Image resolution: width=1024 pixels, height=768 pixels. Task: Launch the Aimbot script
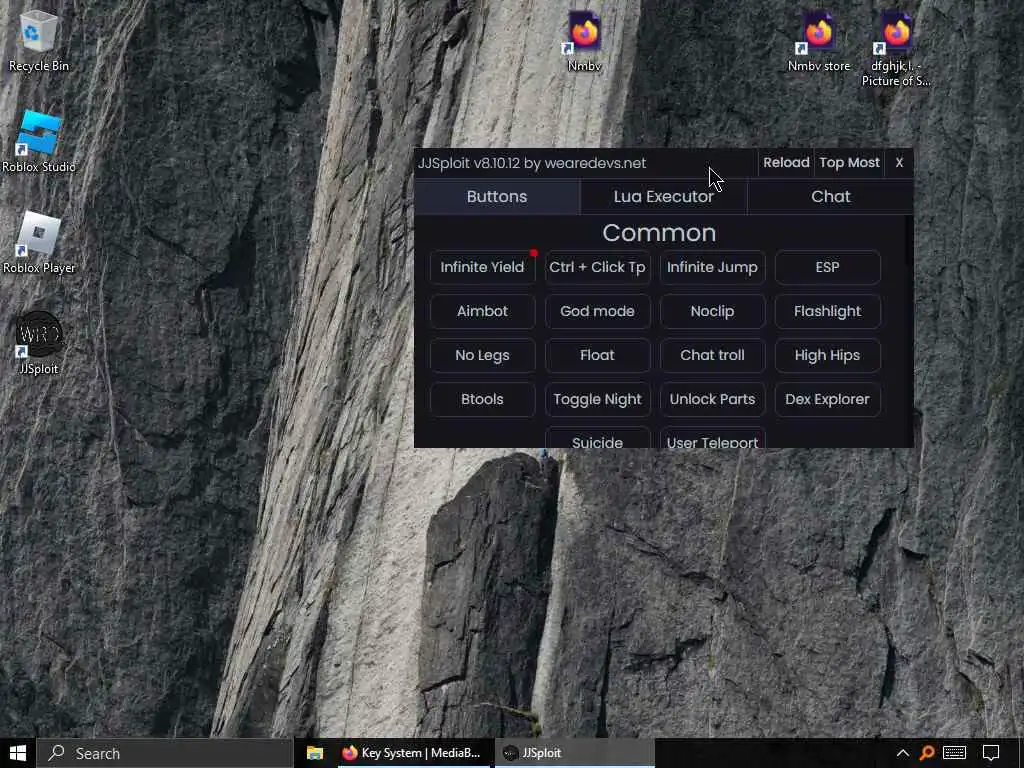[x=482, y=311]
